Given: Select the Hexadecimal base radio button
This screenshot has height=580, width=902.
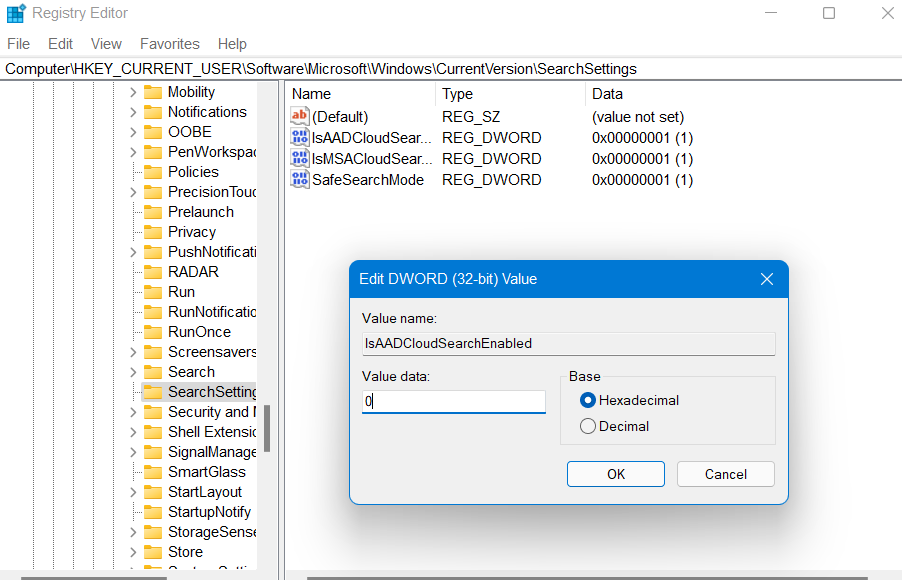Looking at the screenshot, I should pos(588,400).
